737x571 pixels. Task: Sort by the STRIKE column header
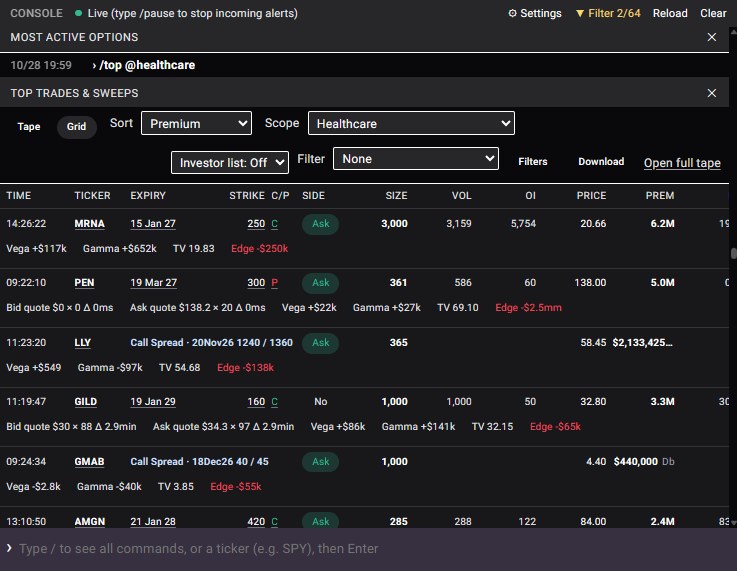tap(247, 196)
